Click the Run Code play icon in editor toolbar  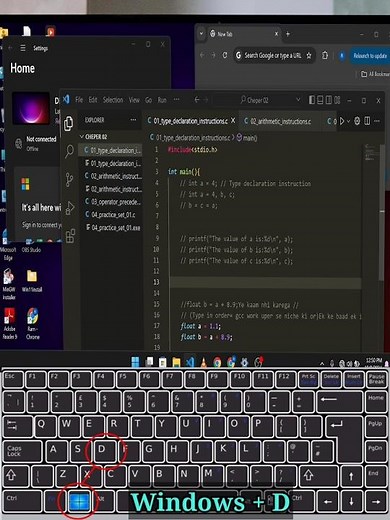[x=342, y=121]
